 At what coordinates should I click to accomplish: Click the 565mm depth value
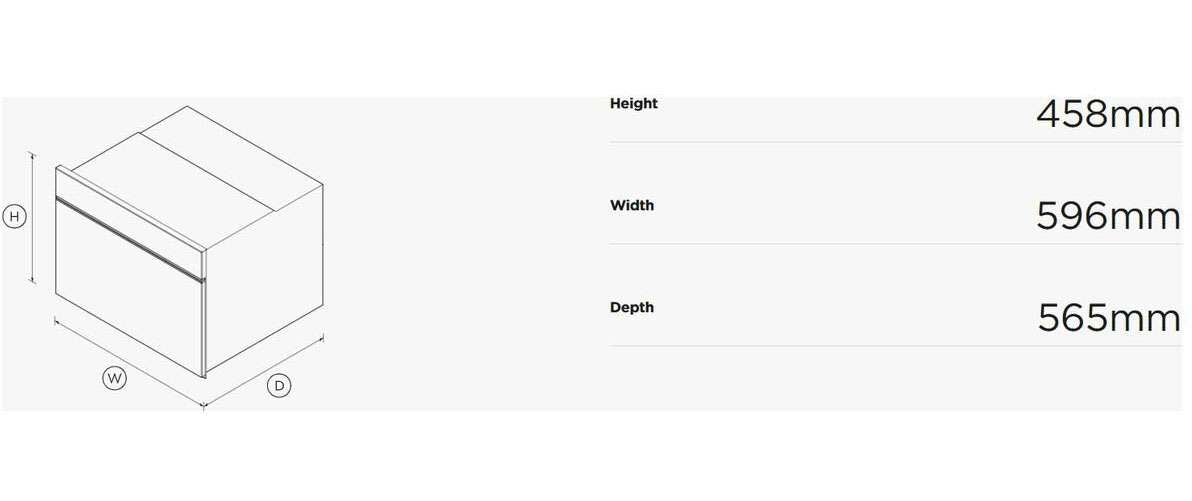[1108, 318]
